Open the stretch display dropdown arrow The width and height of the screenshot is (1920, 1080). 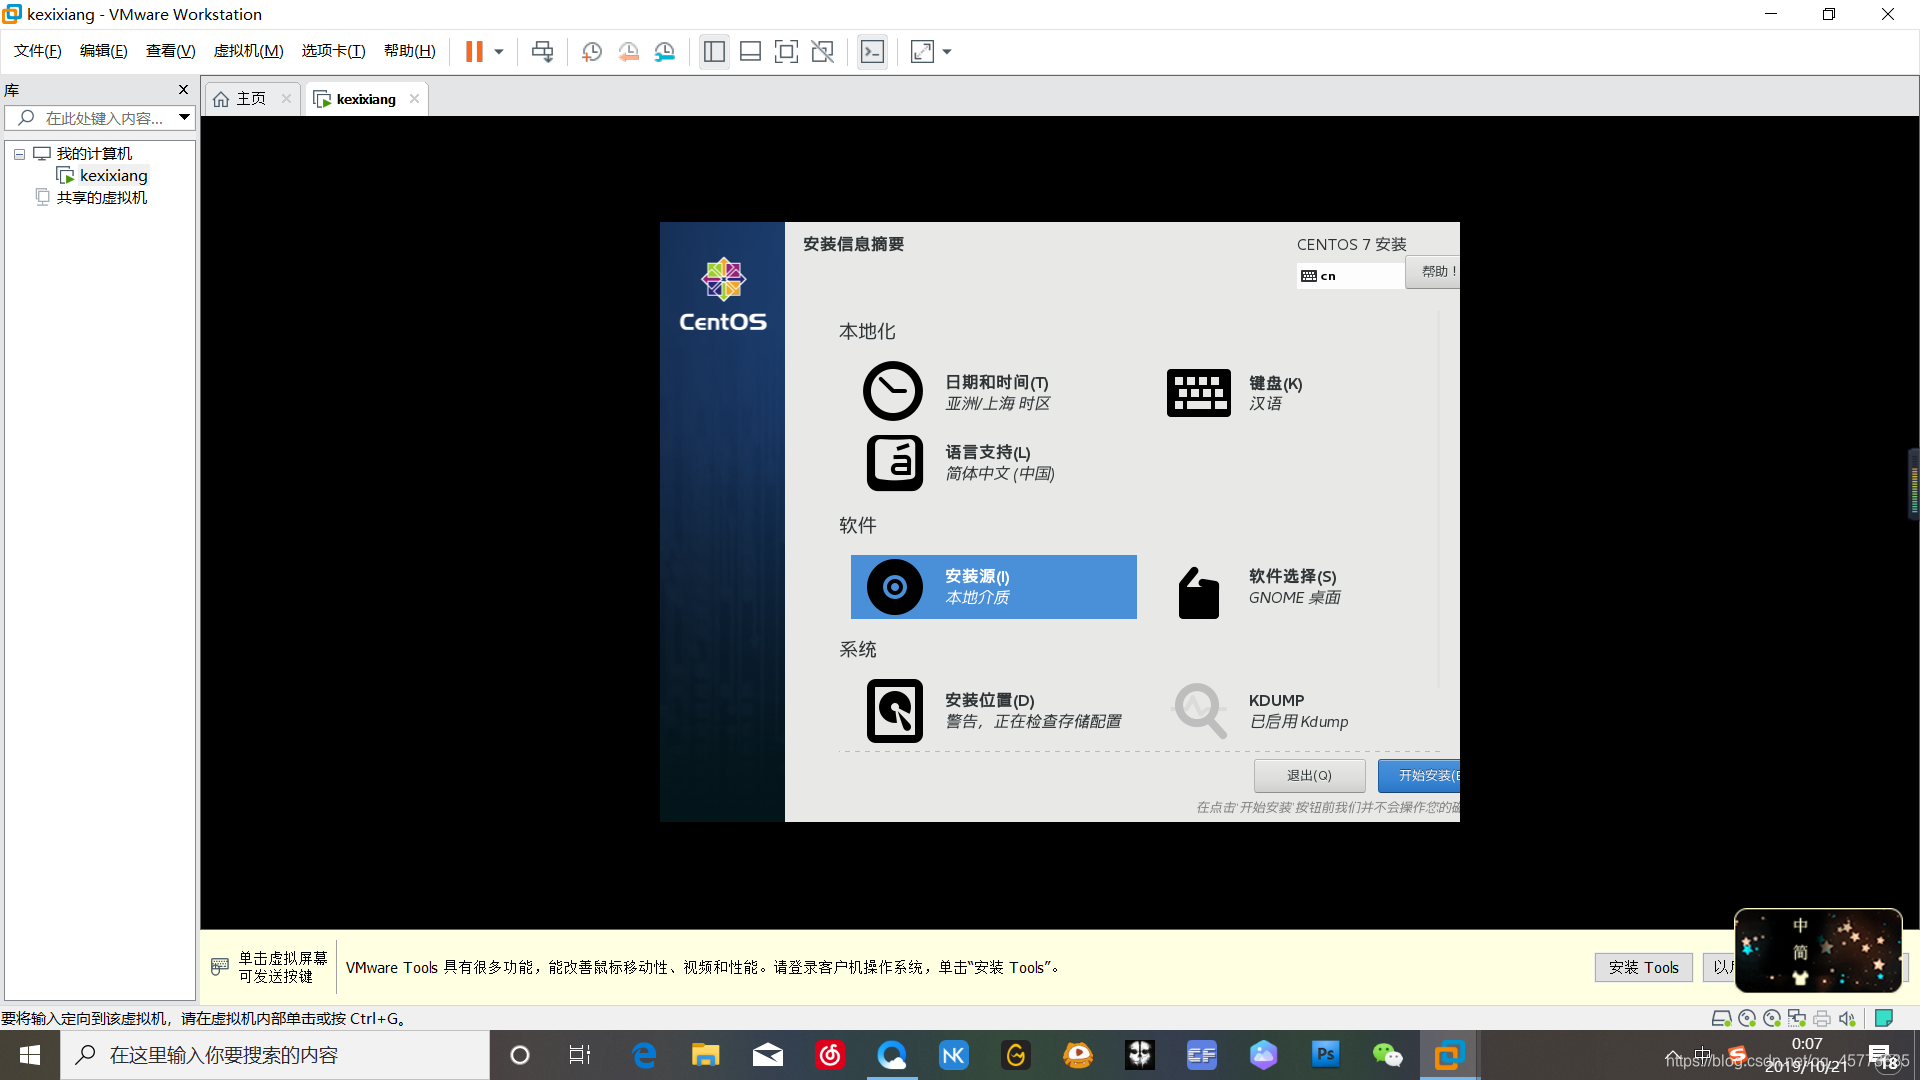947,52
